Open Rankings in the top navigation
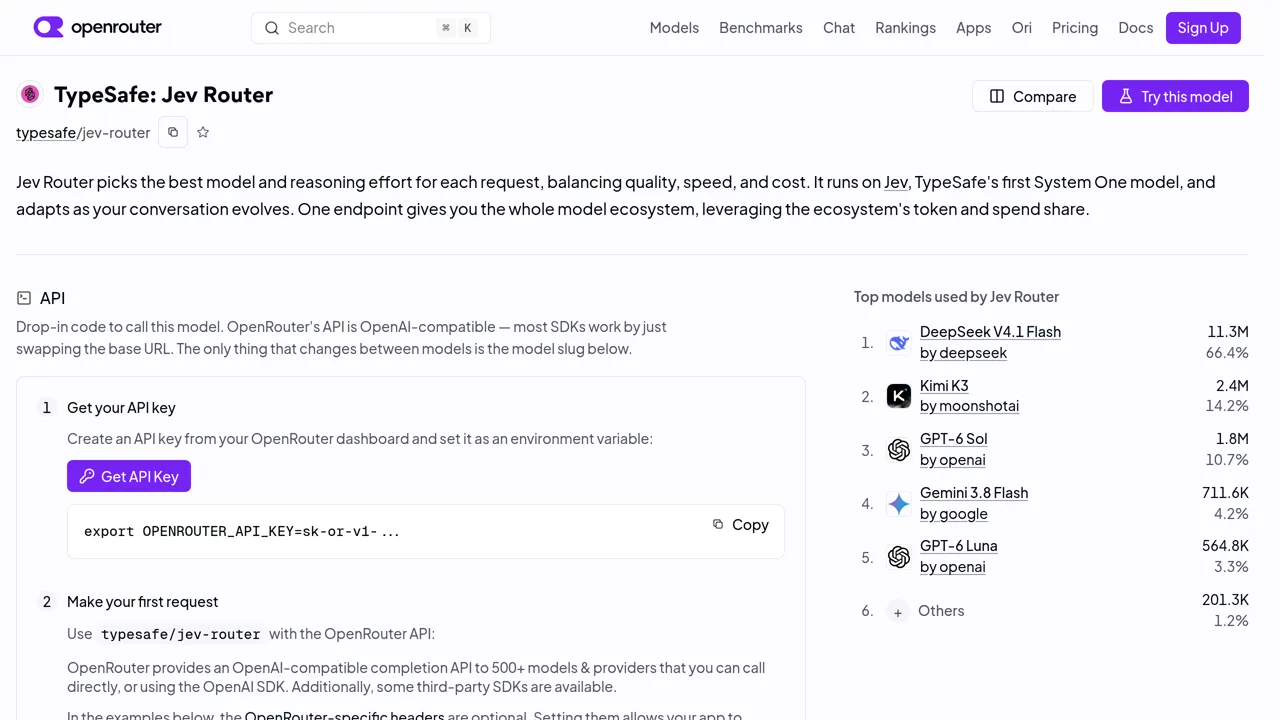 click(x=905, y=28)
